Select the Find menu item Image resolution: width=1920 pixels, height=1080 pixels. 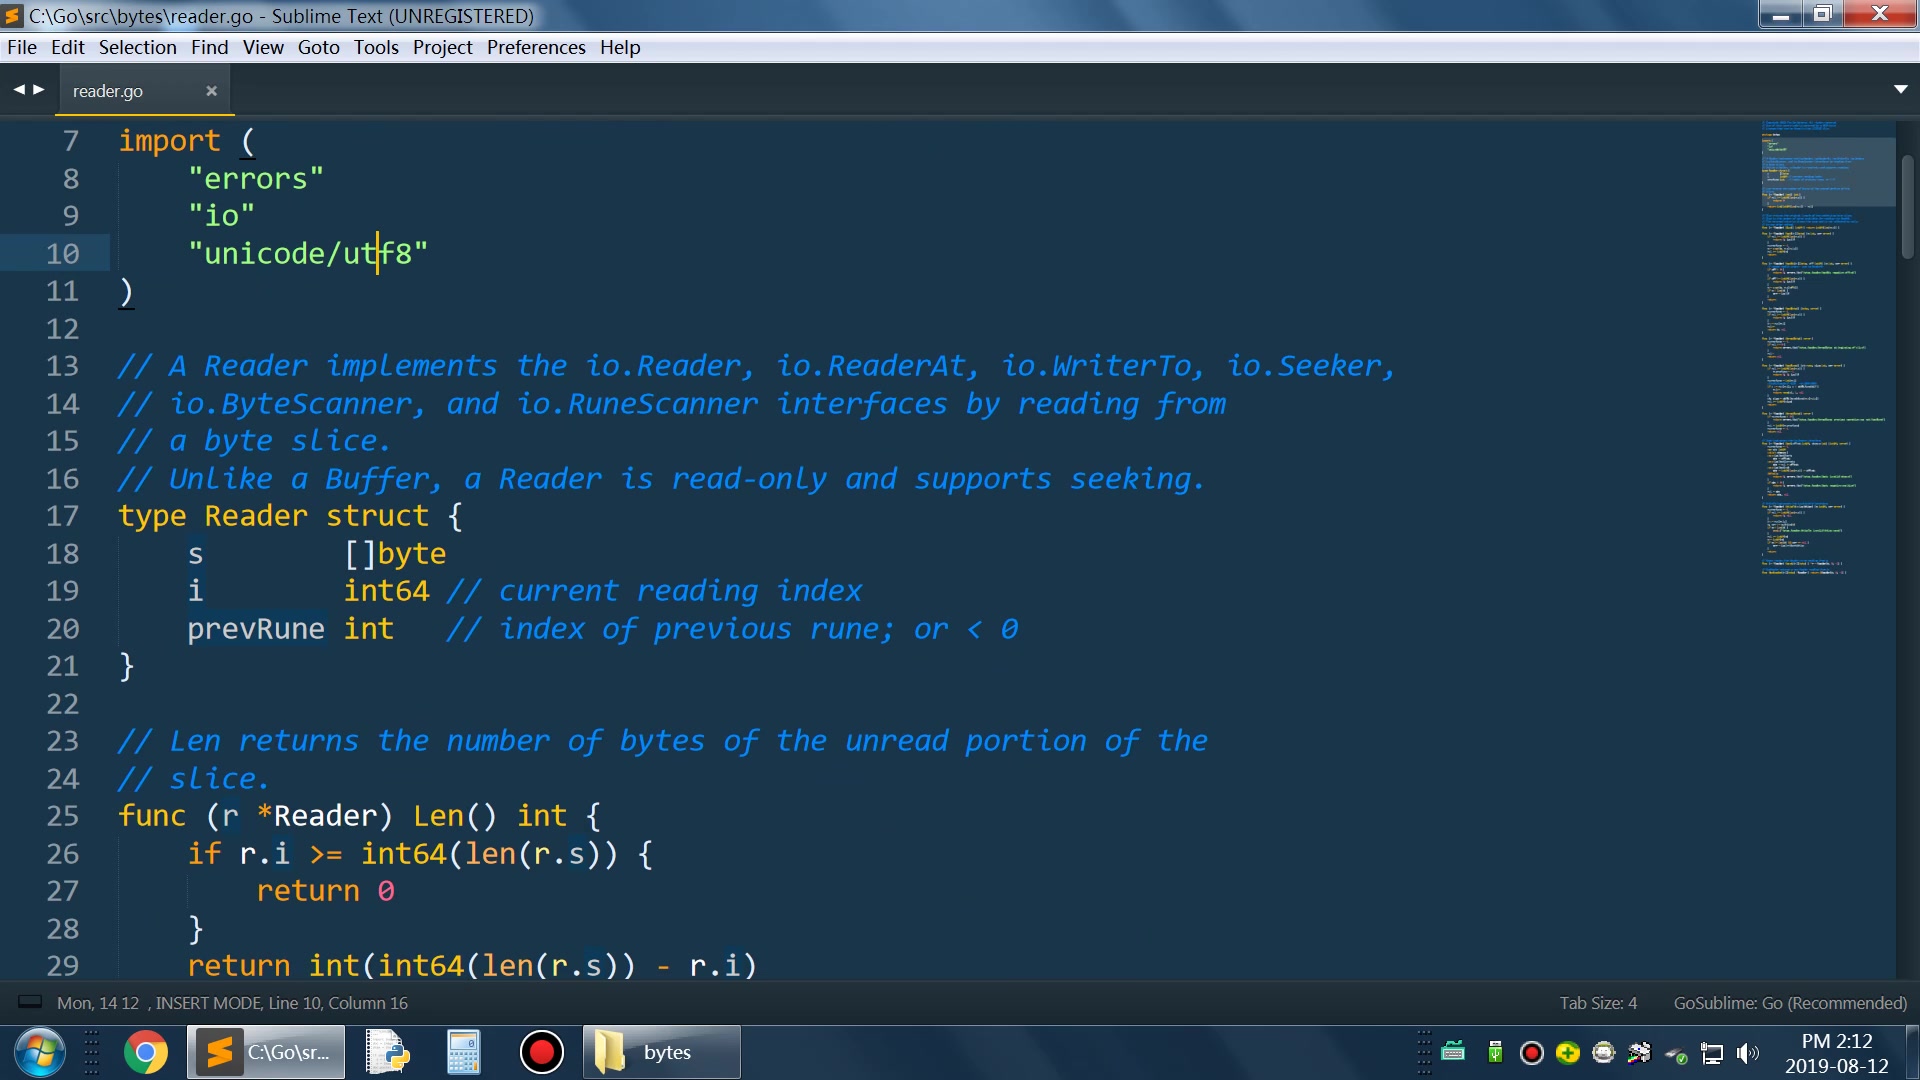pyautogui.click(x=207, y=46)
